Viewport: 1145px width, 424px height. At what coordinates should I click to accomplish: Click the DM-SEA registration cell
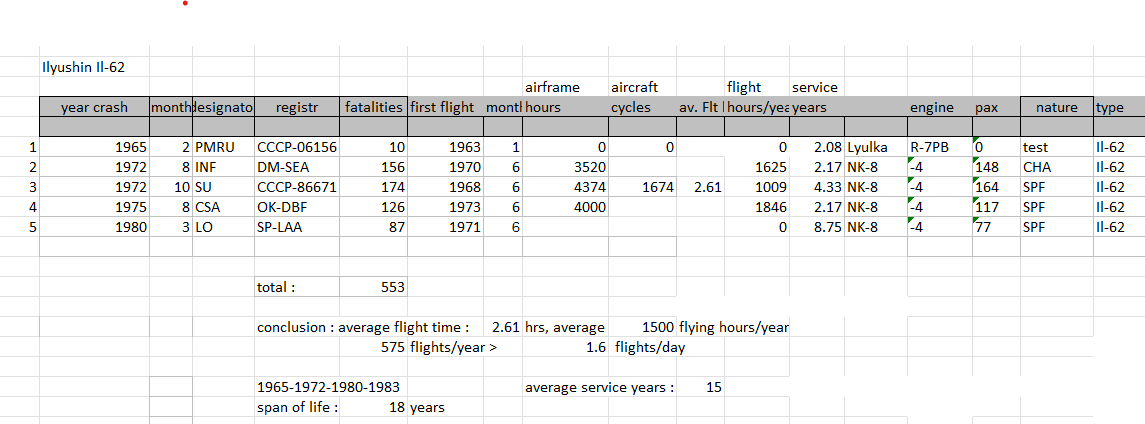(x=297, y=167)
